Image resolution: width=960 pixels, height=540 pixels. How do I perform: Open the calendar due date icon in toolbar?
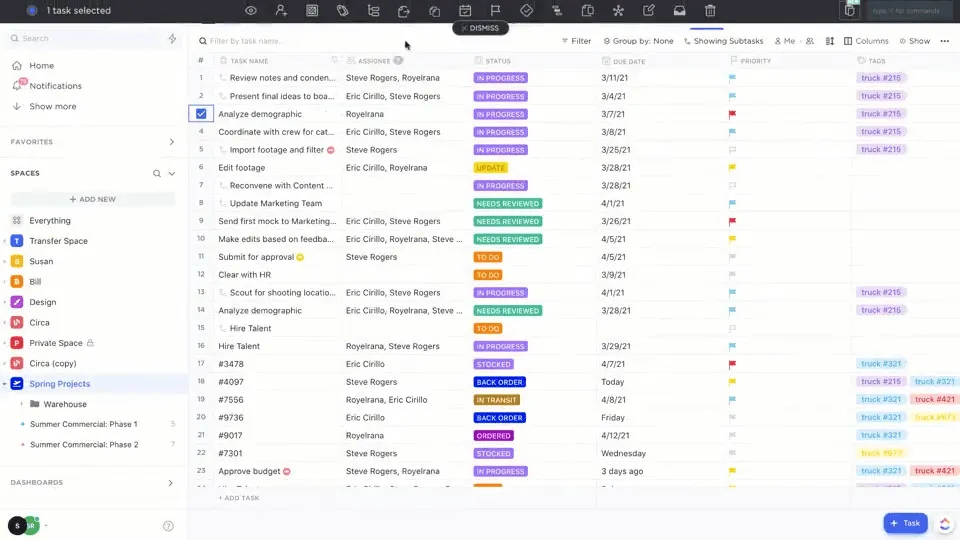pos(465,10)
